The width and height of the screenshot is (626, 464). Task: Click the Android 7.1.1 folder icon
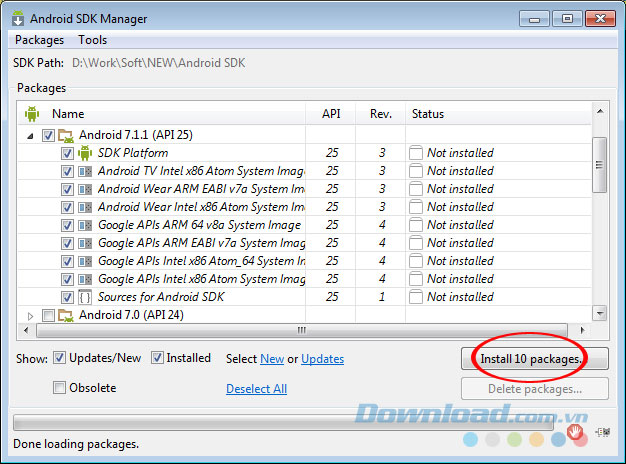66,135
